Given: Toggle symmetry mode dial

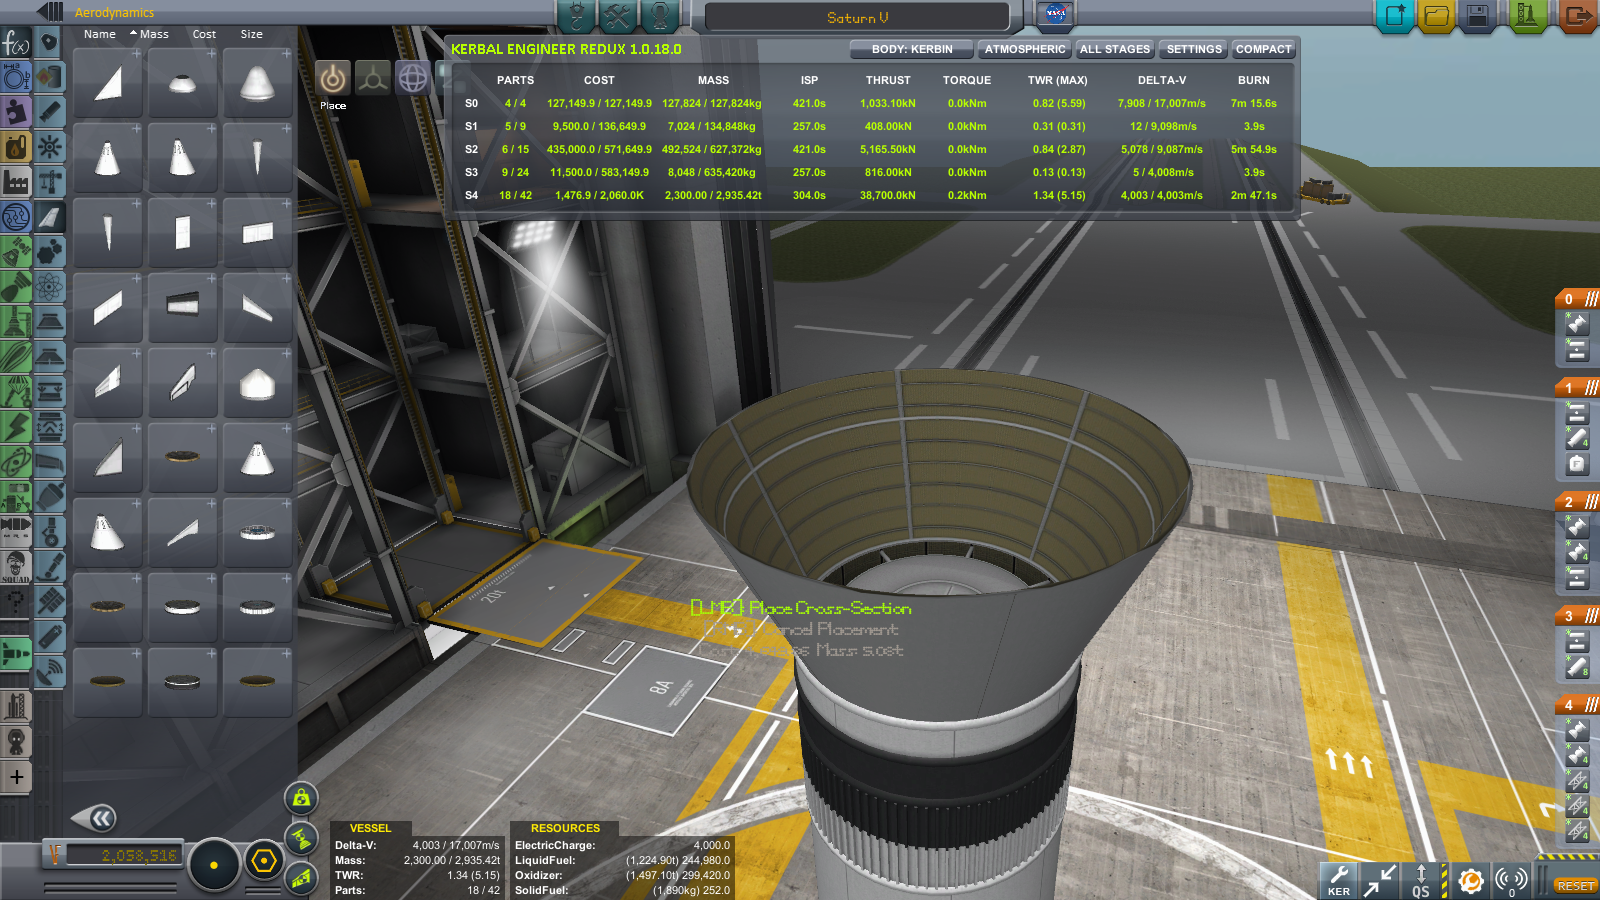Looking at the screenshot, I should click(213, 865).
